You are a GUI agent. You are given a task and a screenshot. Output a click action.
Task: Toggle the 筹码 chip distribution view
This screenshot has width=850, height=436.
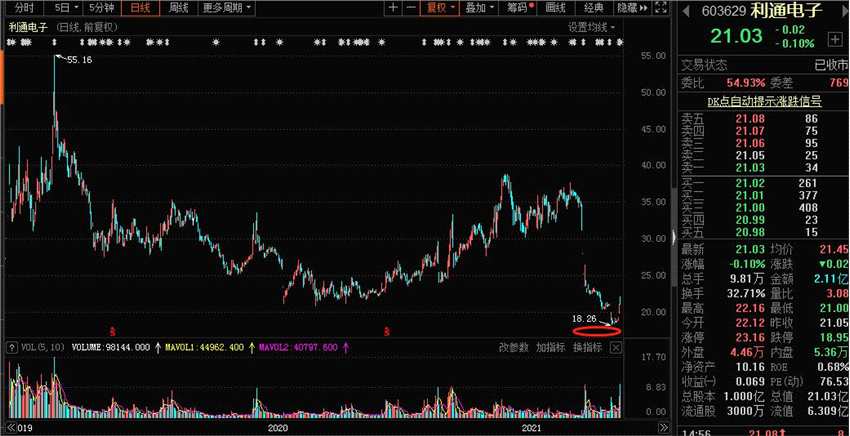tap(519, 8)
